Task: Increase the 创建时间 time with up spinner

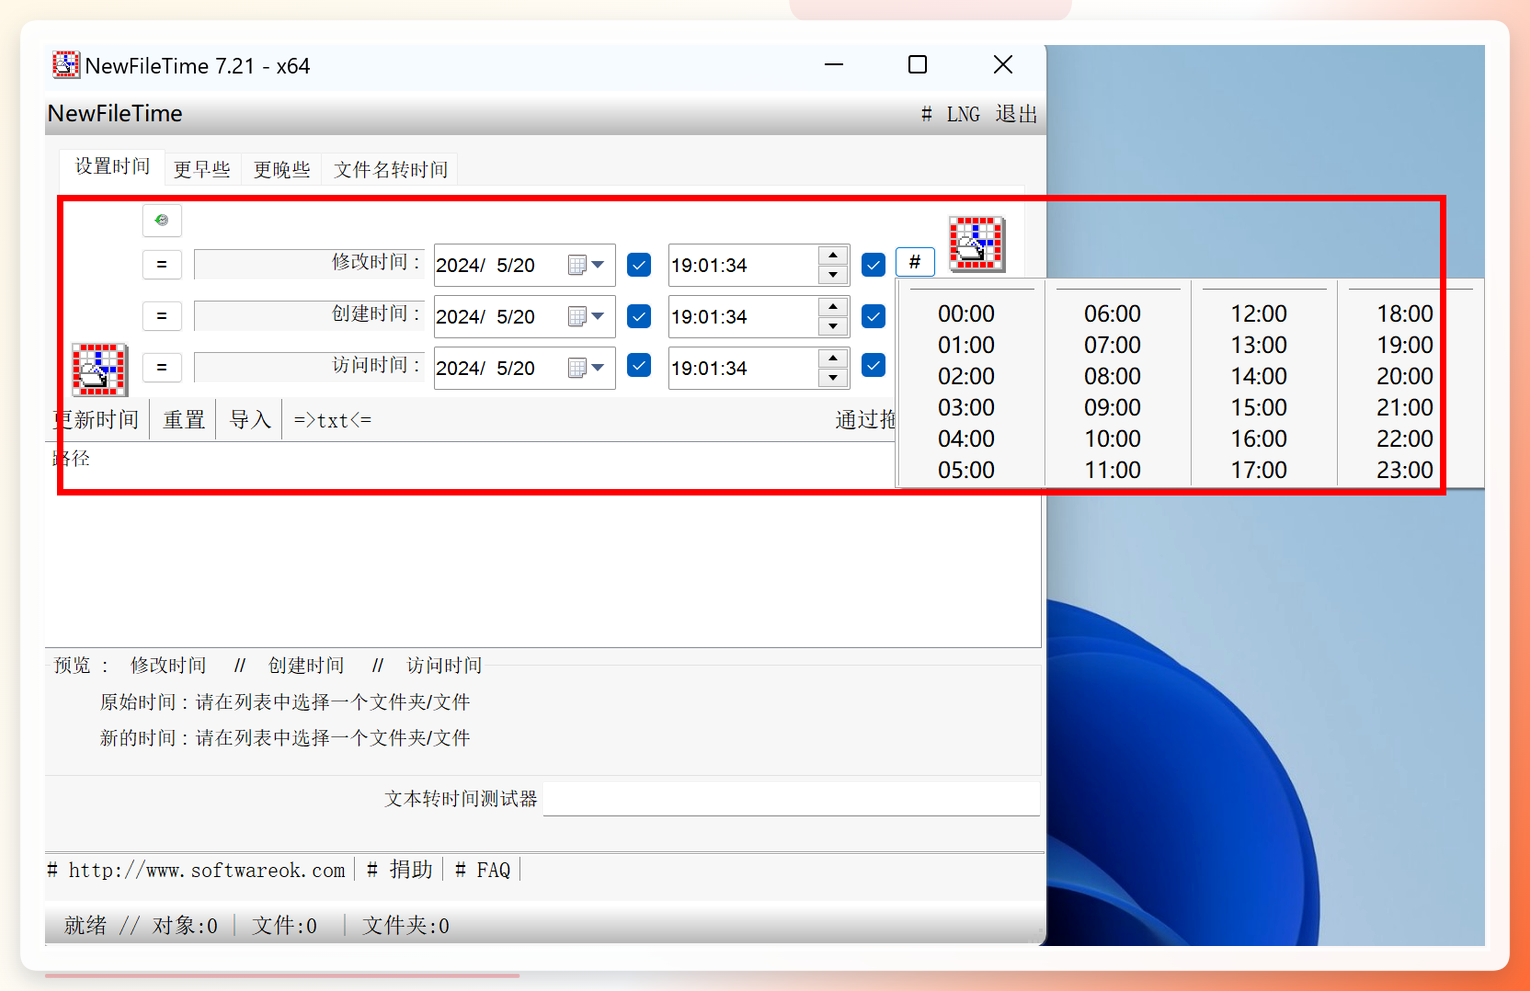Action: [x=833, y=307]
